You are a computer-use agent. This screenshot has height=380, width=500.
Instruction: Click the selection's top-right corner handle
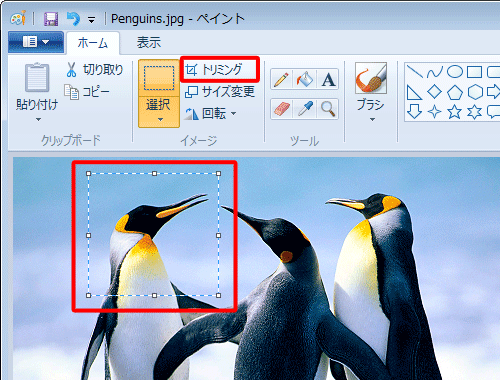pyautogui.click(x=219, y=173)
